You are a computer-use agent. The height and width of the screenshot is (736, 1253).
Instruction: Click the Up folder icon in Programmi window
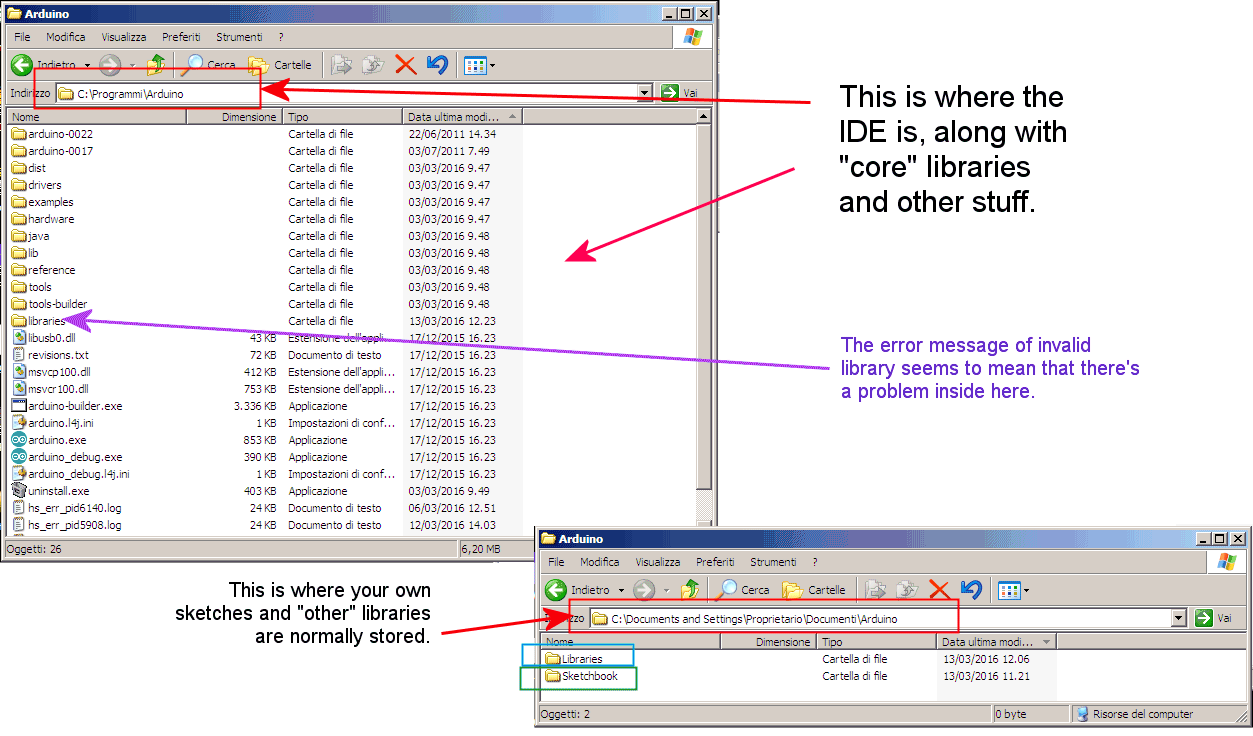(x=156, y=65)
